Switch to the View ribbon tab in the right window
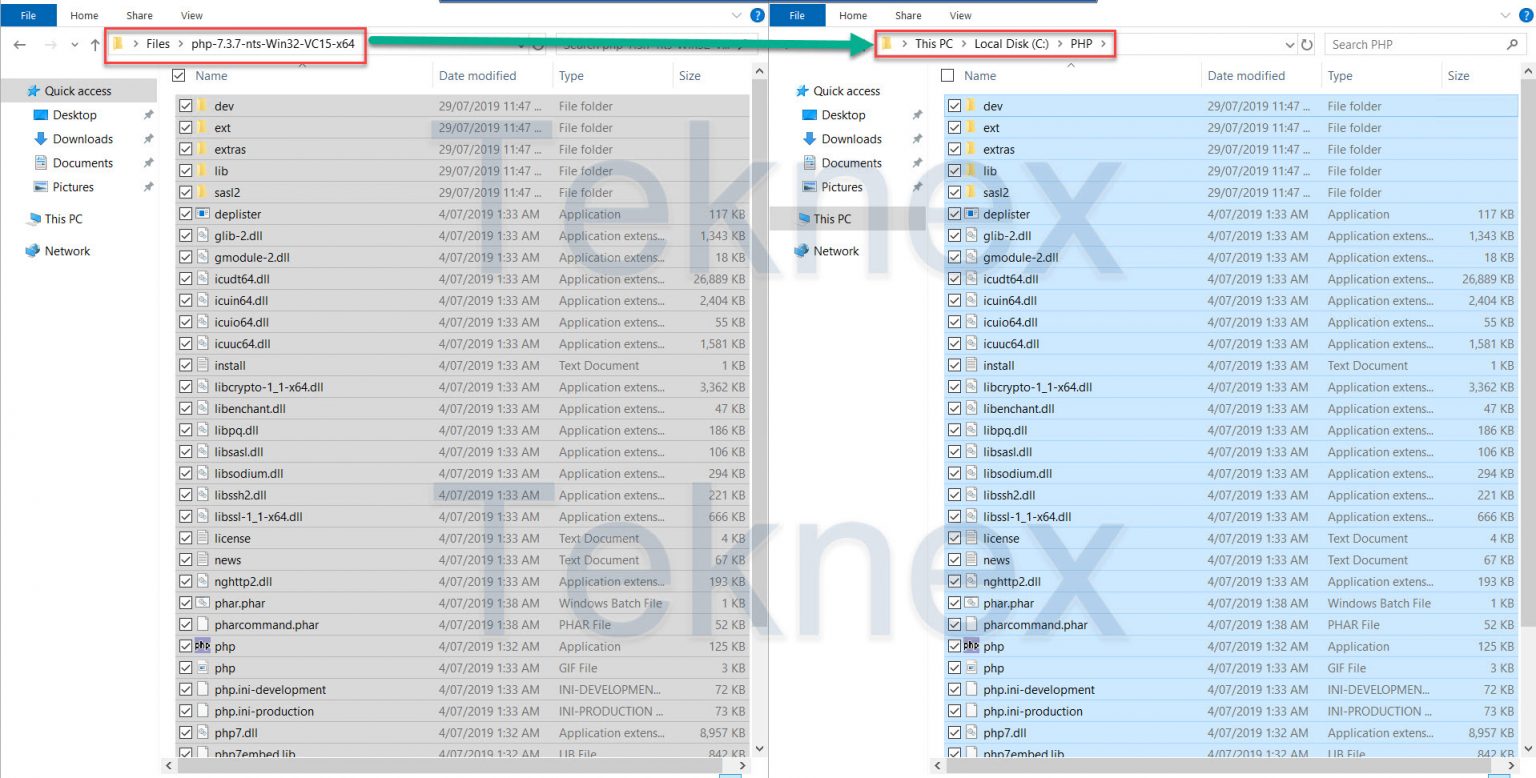1536x778 pixels. coord(960,15)
